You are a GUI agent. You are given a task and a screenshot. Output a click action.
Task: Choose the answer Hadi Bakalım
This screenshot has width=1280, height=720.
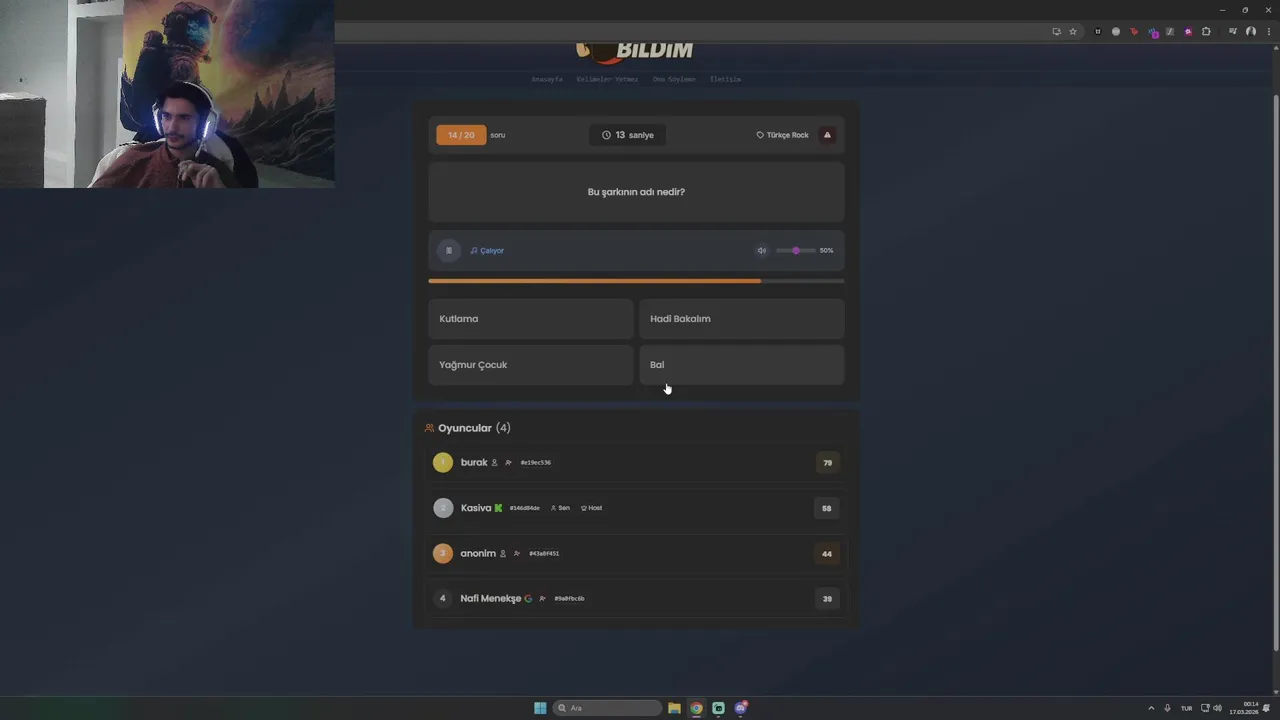tap(742, 319)
